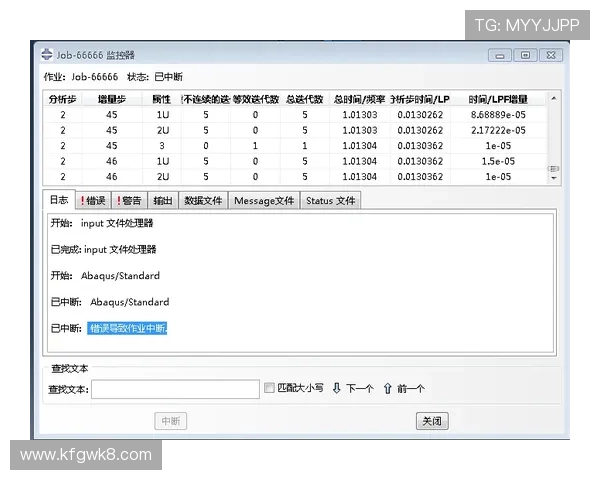Screen dimensions: 600x480
Task: Click the 增量步 column header
Action: click(x=112, y=100)
